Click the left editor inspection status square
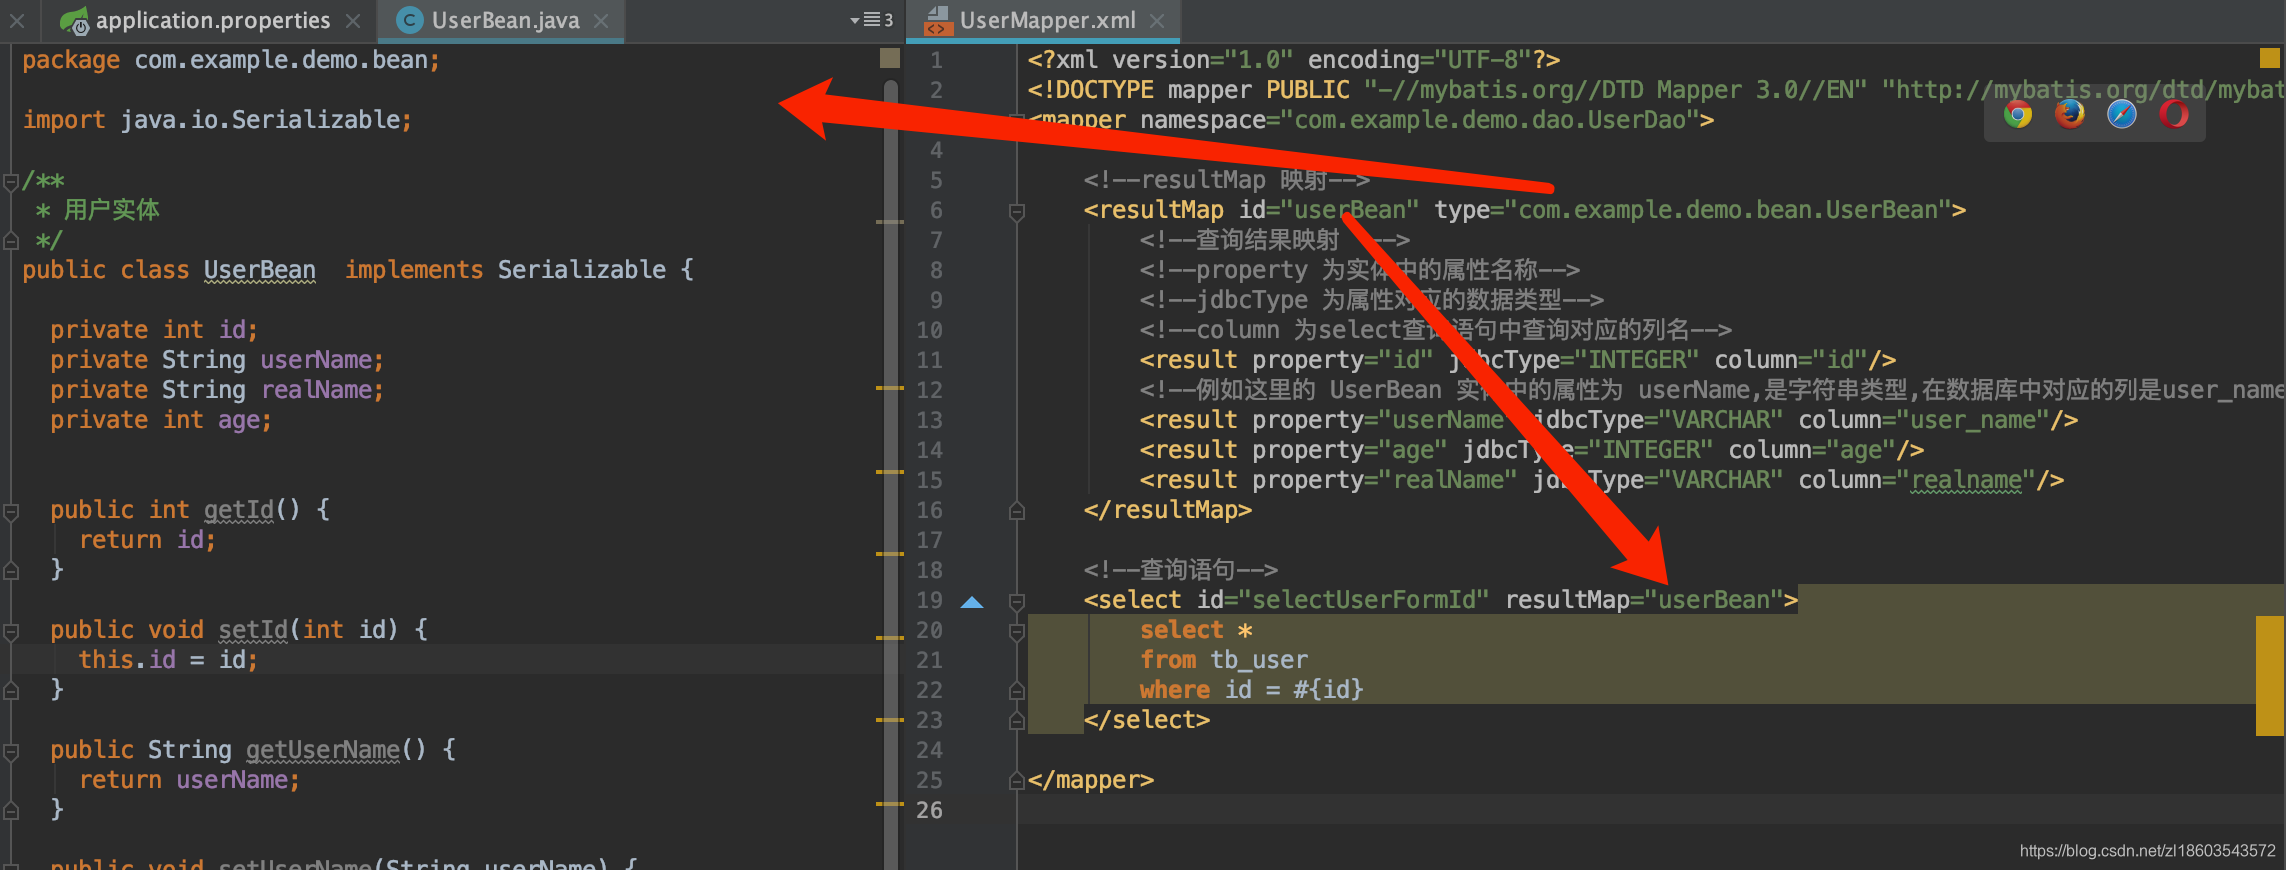 (x=890, y=59)
